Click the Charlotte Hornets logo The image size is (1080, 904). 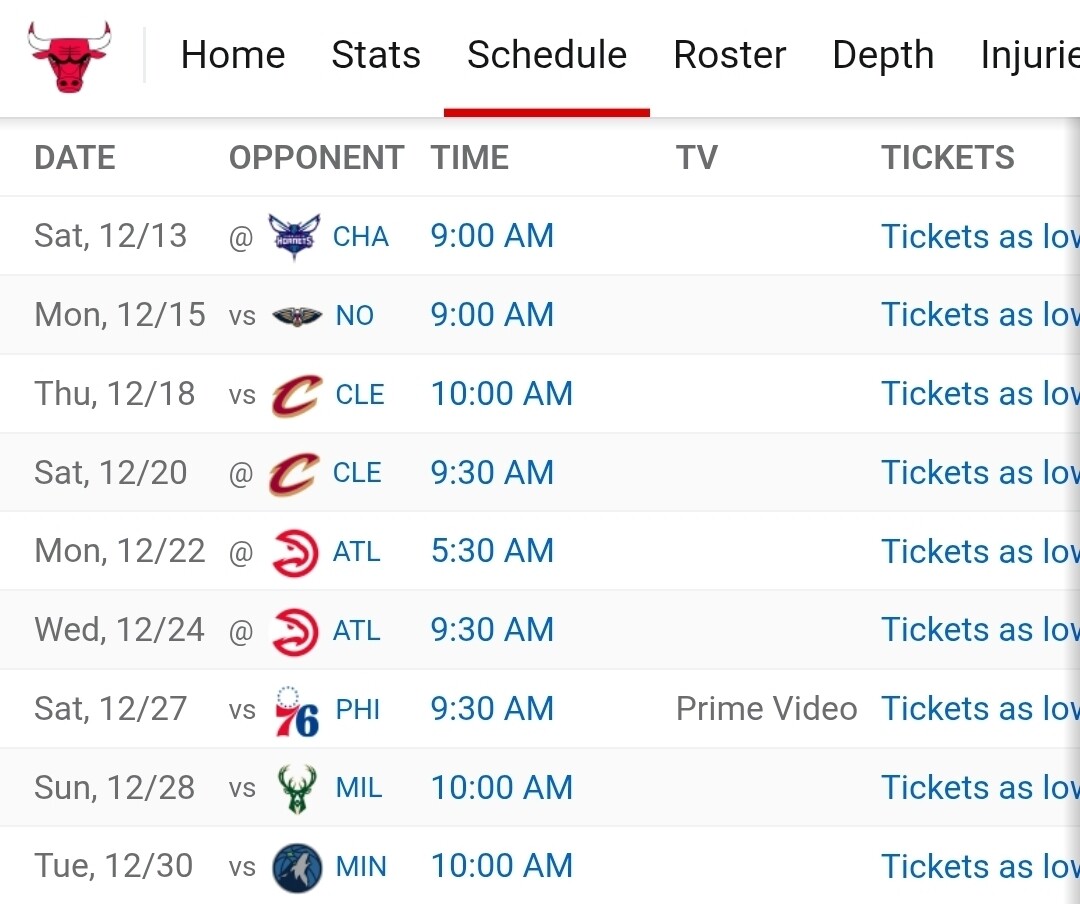(x=295, y=237)
